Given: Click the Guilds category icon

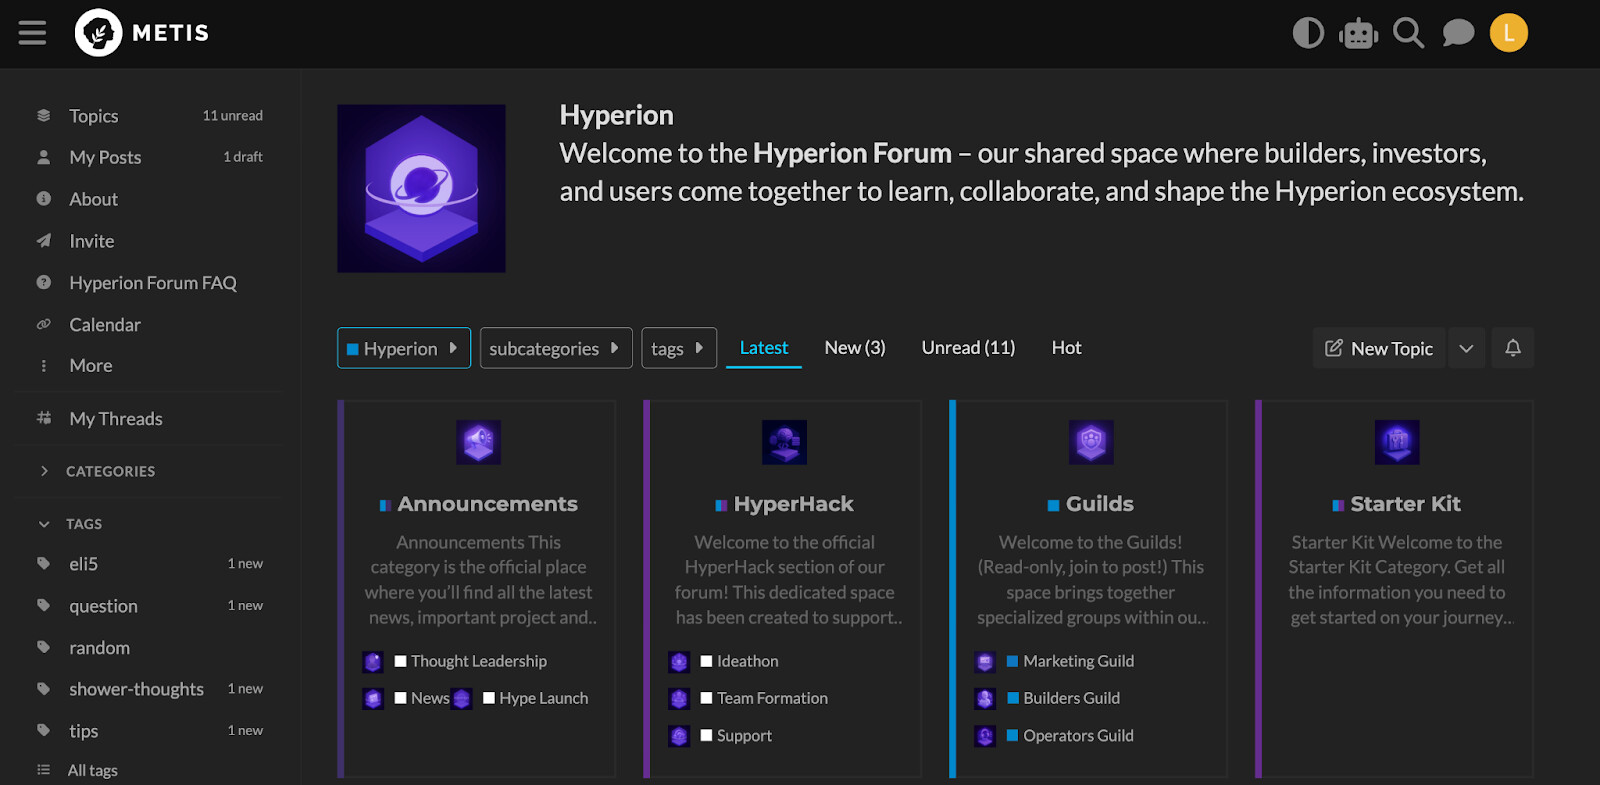Looking at the screenshot, I should click(x=1090, y=442).
